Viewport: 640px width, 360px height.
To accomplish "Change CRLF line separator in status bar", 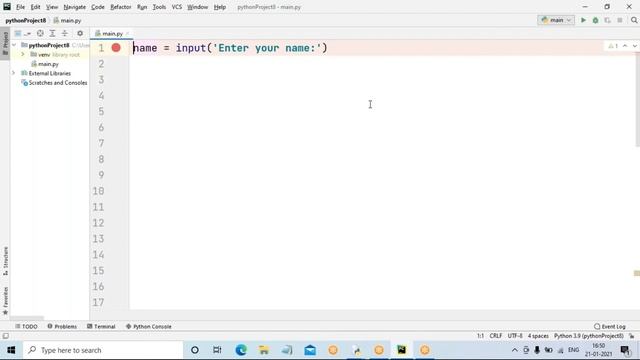I will [x=496, y=336].
